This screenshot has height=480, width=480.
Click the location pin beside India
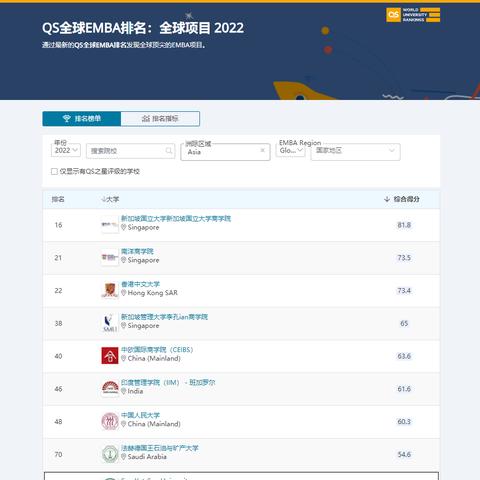pyautogui.click(x=124, y=391)
